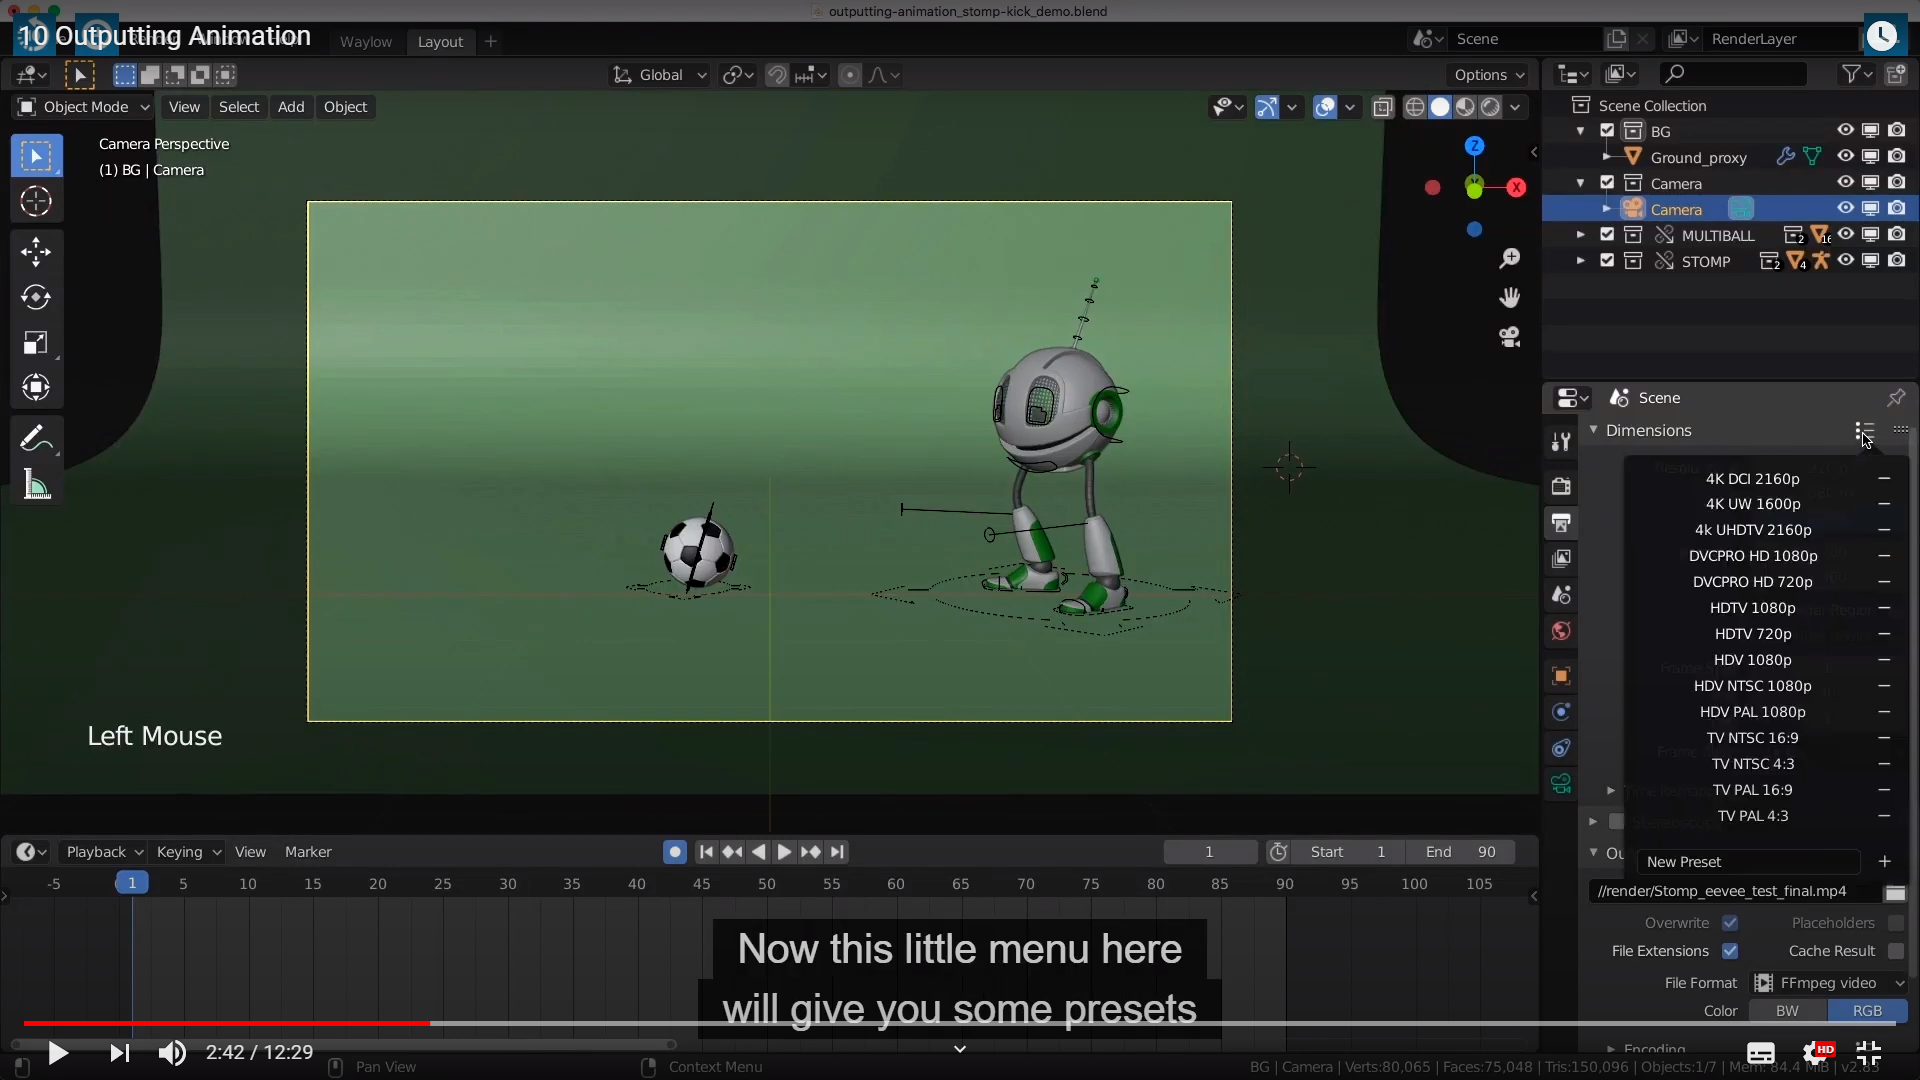This screenshot has width=1920, height=1080.
Task: Disable the File Extensions checkbox
Action: pos(1730,951)
